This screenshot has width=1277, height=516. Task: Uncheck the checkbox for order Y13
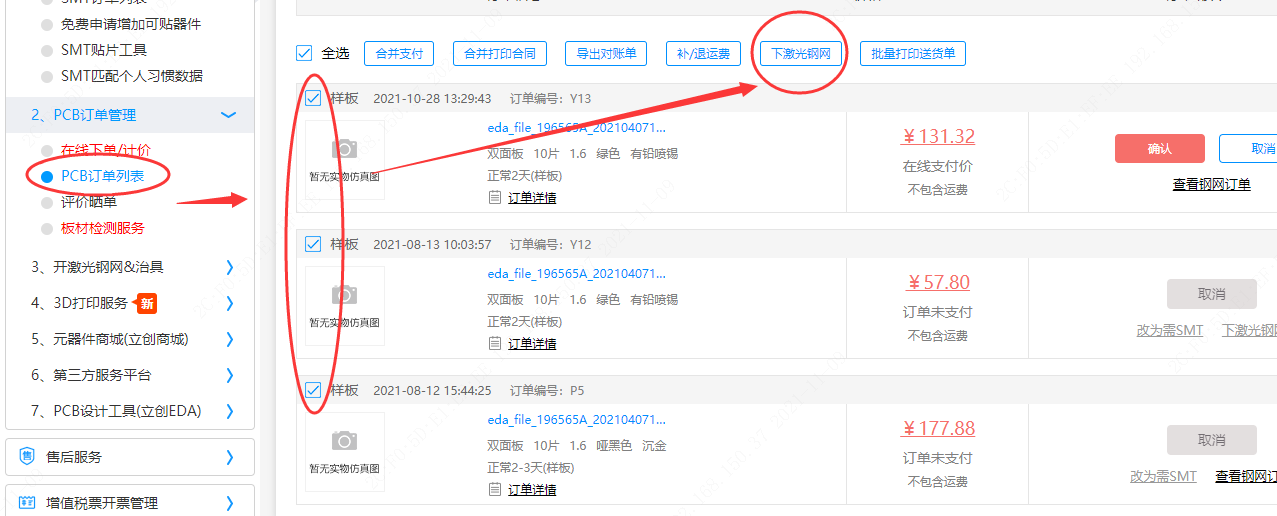click(313, 98)
